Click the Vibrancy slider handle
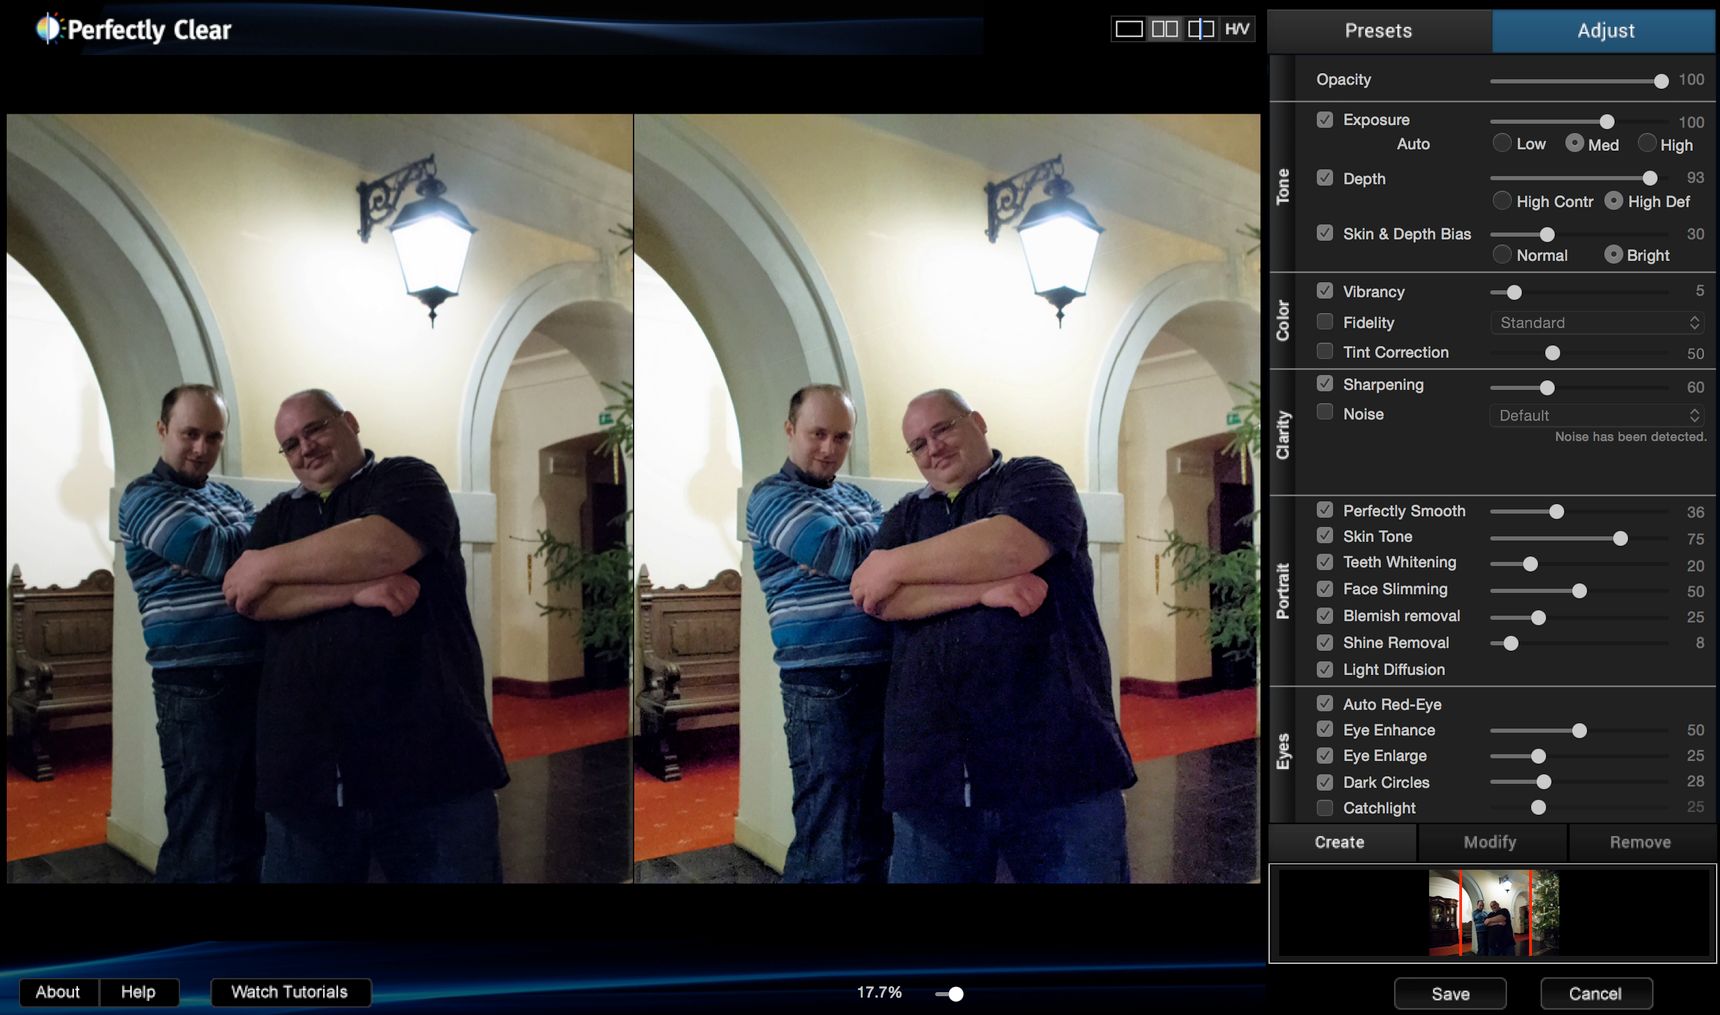 1514,292
